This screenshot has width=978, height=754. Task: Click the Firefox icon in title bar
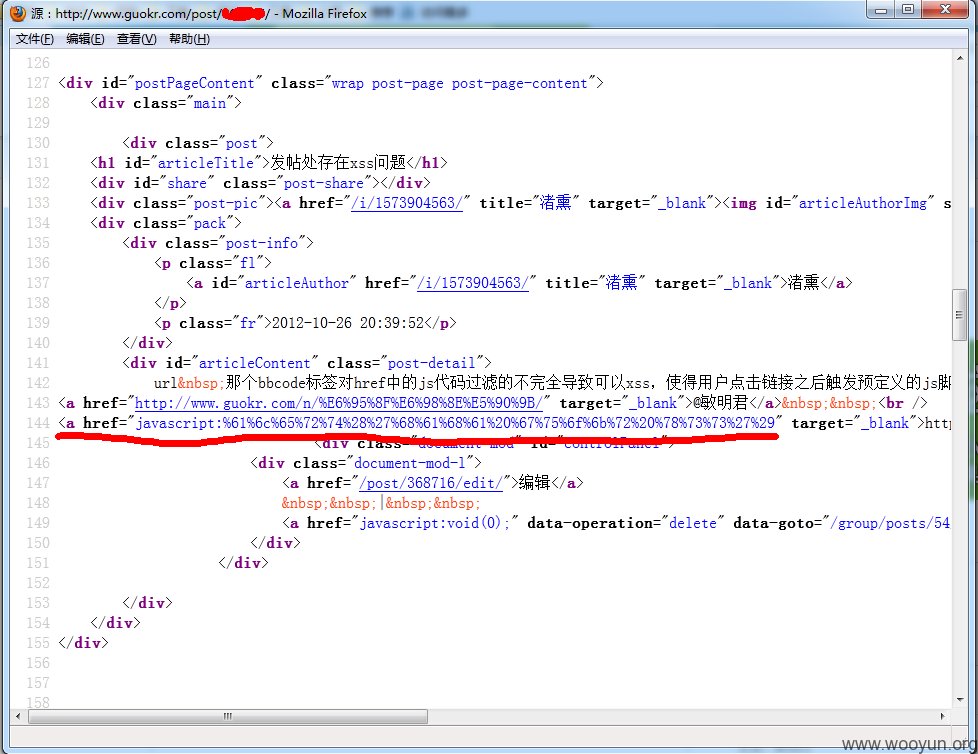pos(17,13)
